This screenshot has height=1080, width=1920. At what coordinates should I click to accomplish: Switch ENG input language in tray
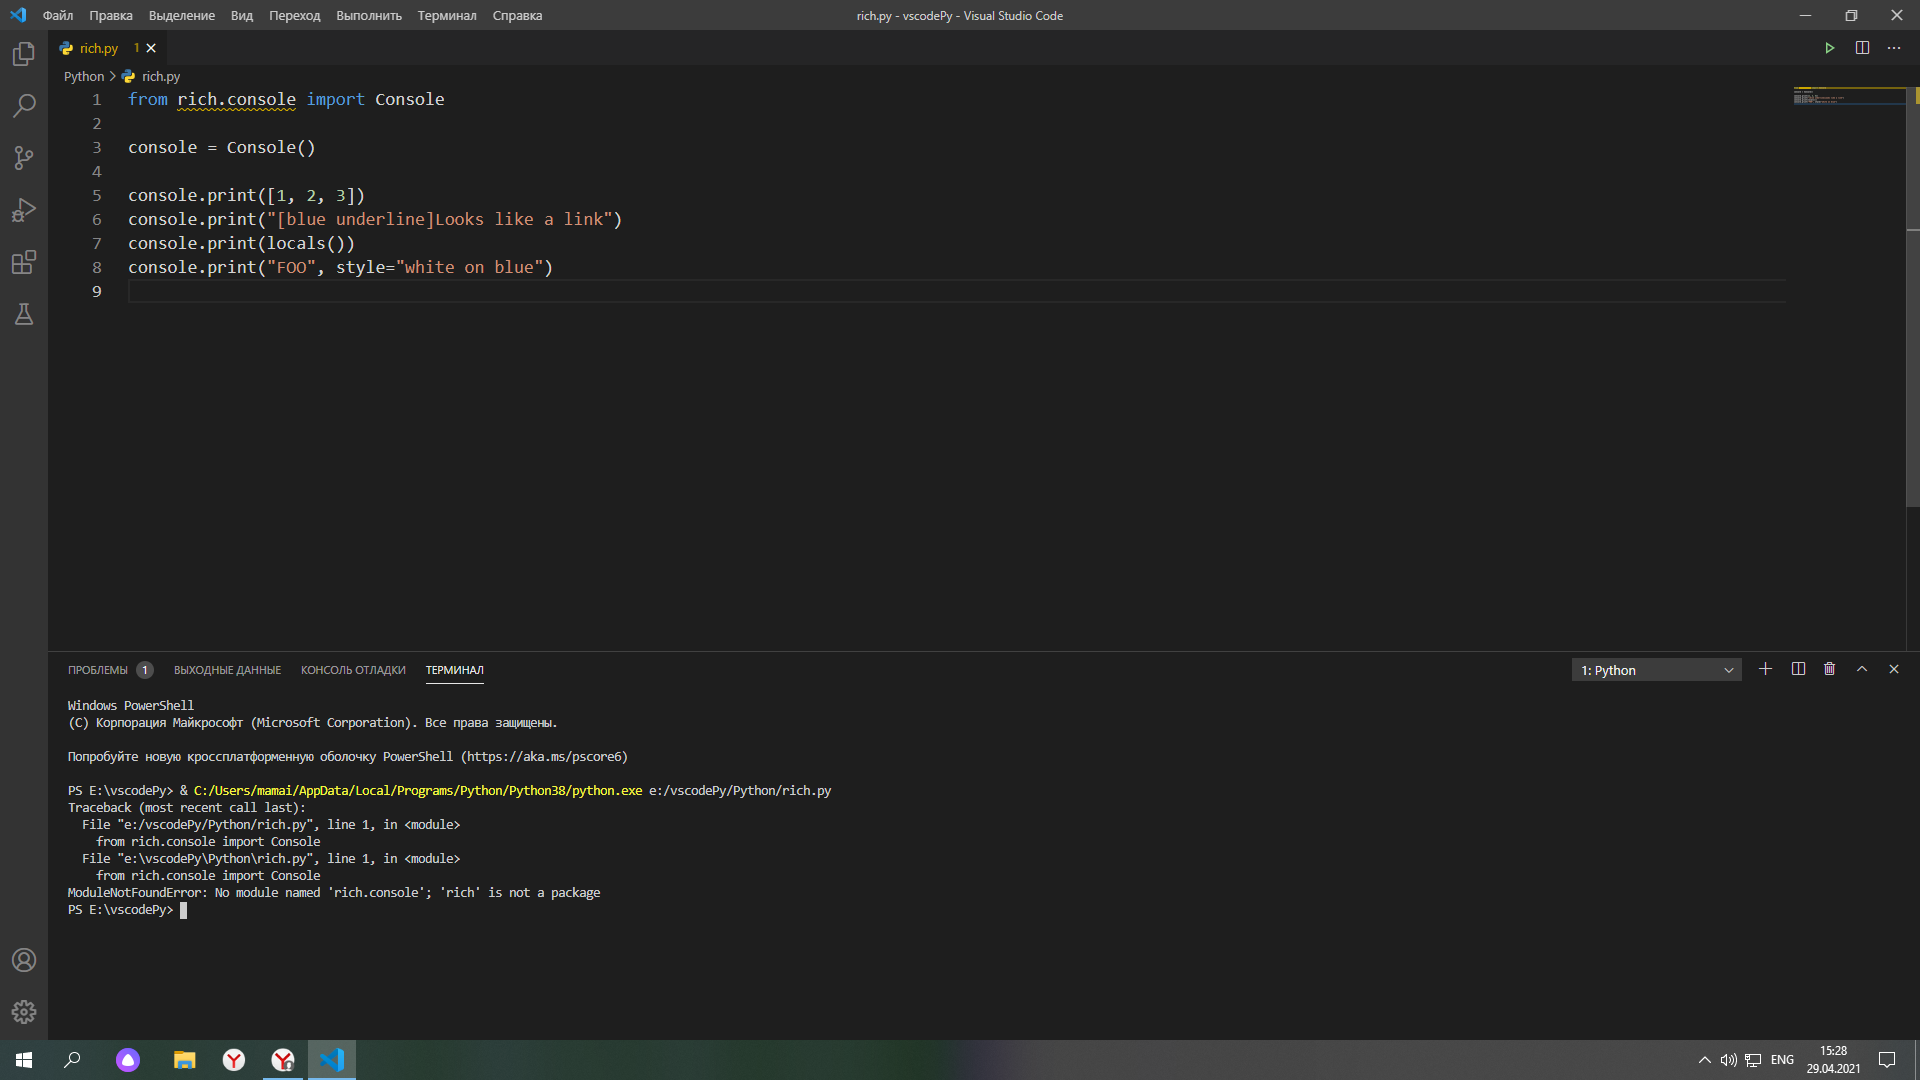(x=1782, y=1060)
